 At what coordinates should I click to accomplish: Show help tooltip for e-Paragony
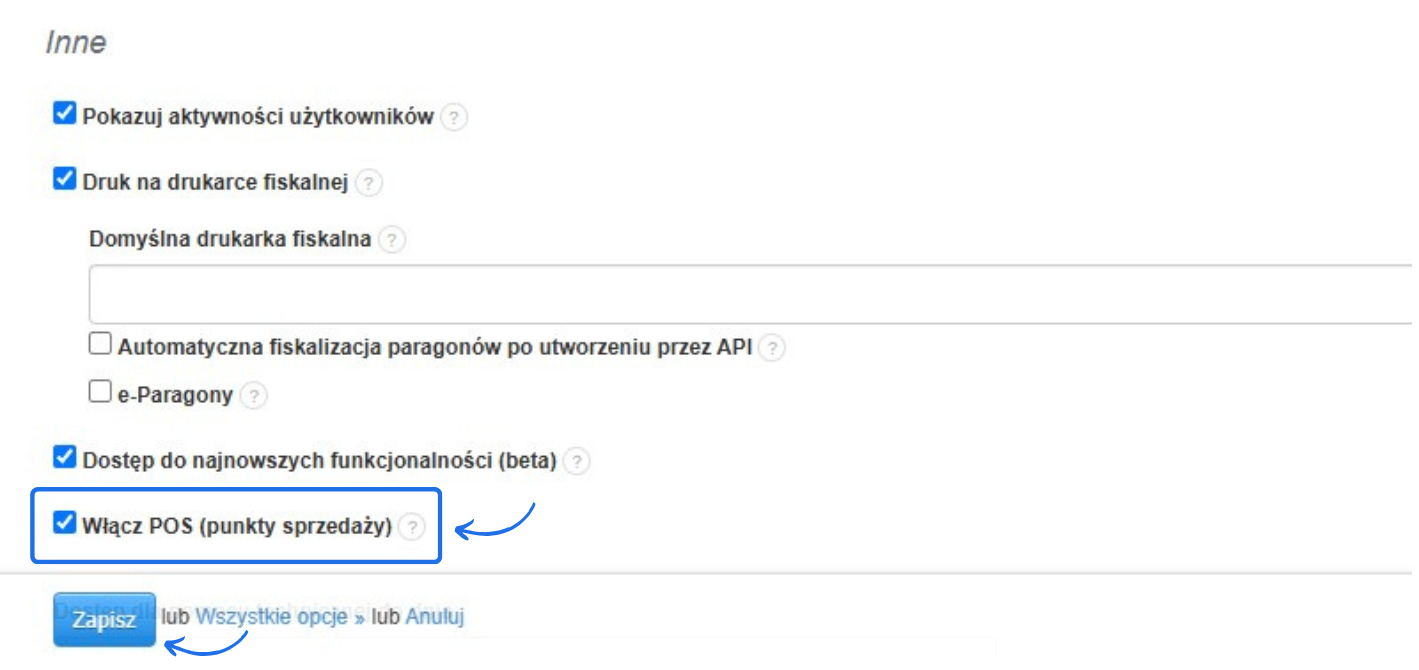click(x=255, y=396)
